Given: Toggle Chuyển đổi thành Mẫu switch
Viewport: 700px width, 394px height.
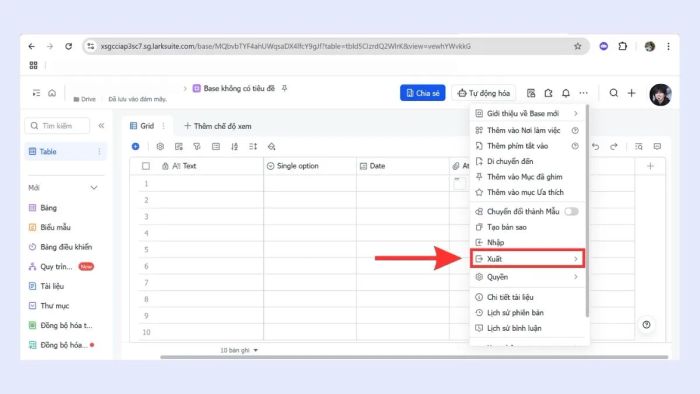Looking at the screenshot, I should (571, 212).
